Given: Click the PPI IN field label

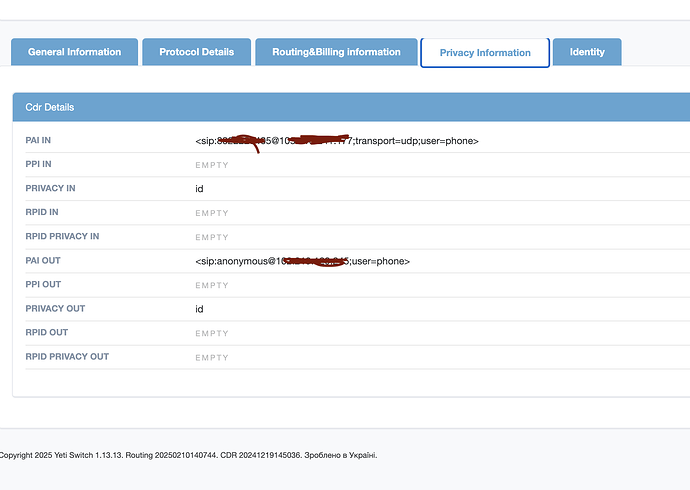Looking at the screenshot, I should [x=39, y=164].
